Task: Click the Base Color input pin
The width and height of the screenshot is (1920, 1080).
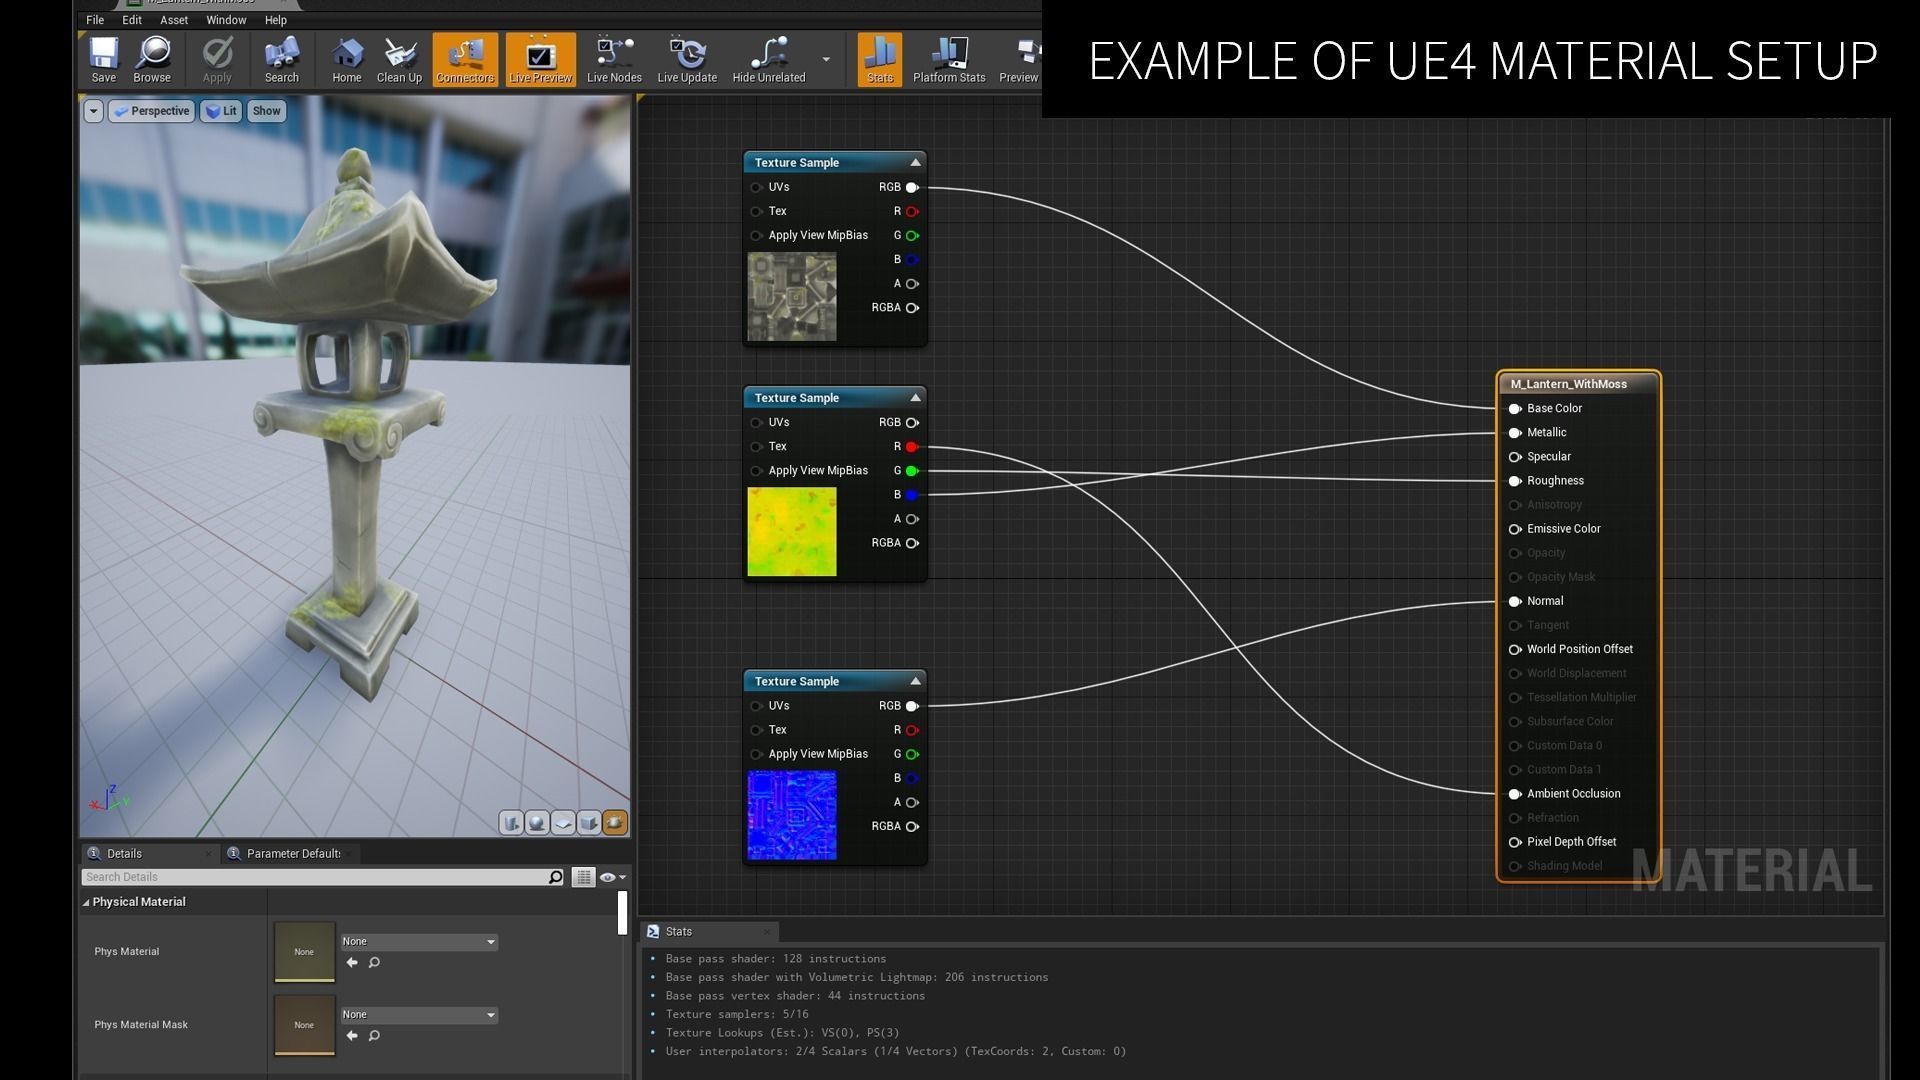Action: coord(1515,409)
